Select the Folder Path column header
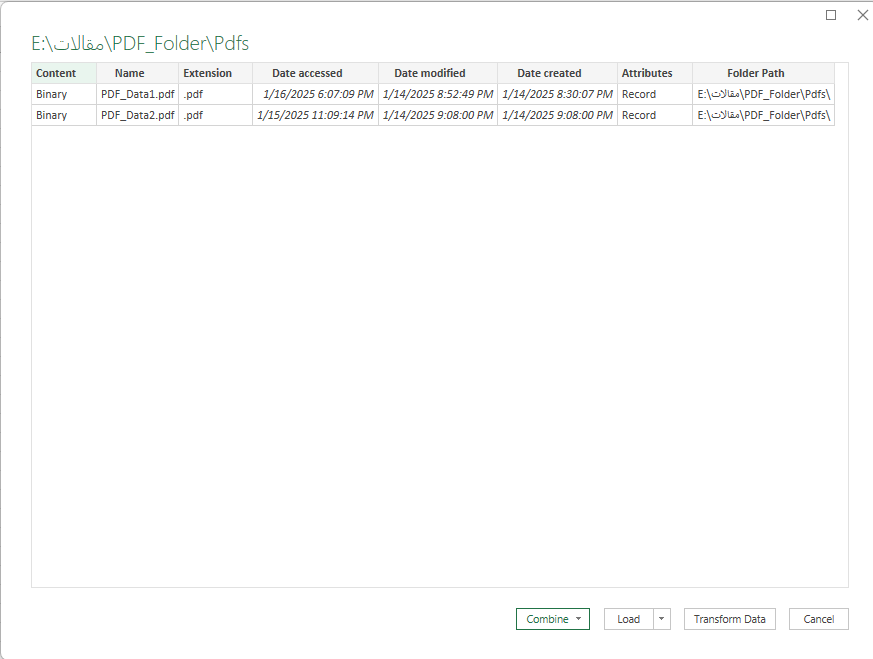The image size is (873, 659). pyautogui.click(x=763, y=73)
